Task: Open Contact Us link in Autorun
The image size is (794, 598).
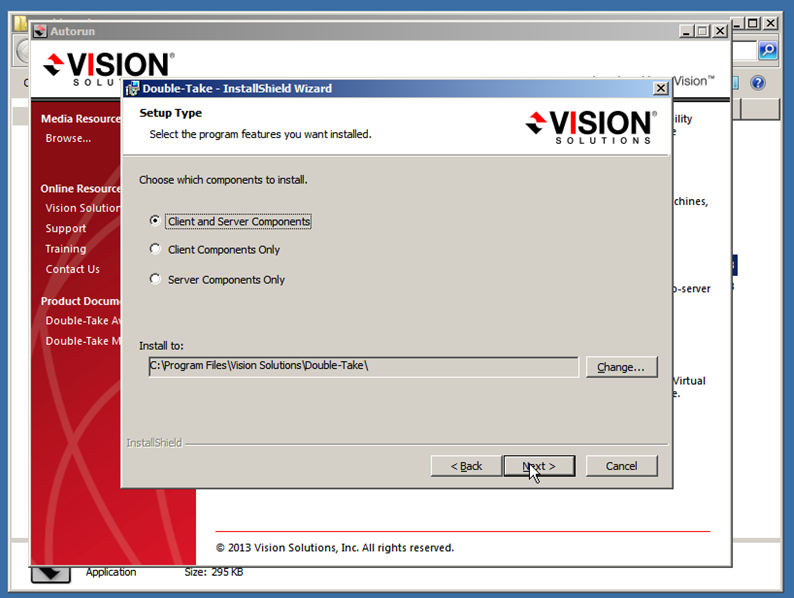Action: coord(72,269)
